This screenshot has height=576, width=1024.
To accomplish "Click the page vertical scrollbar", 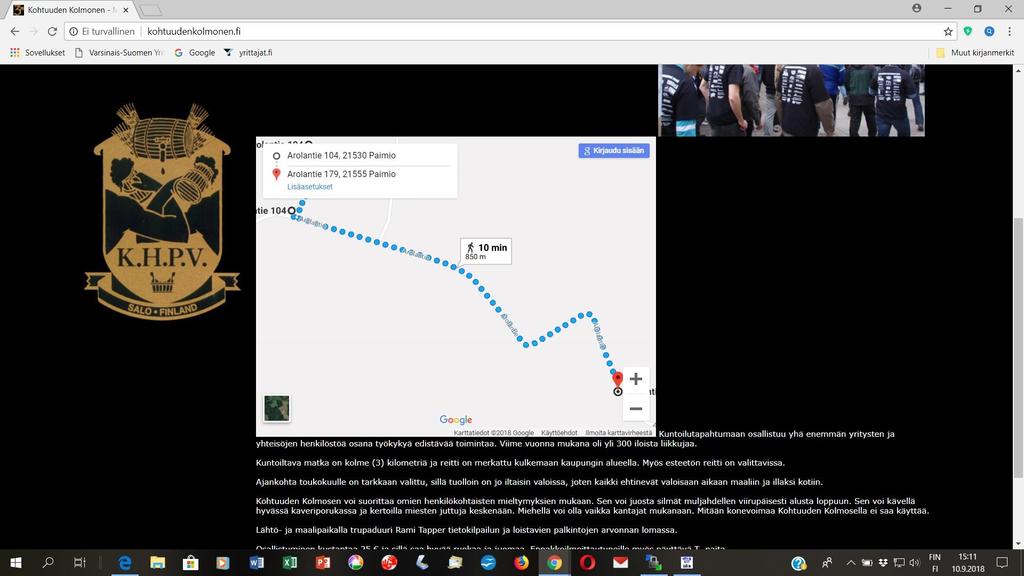I will [x=1017, y=347].
